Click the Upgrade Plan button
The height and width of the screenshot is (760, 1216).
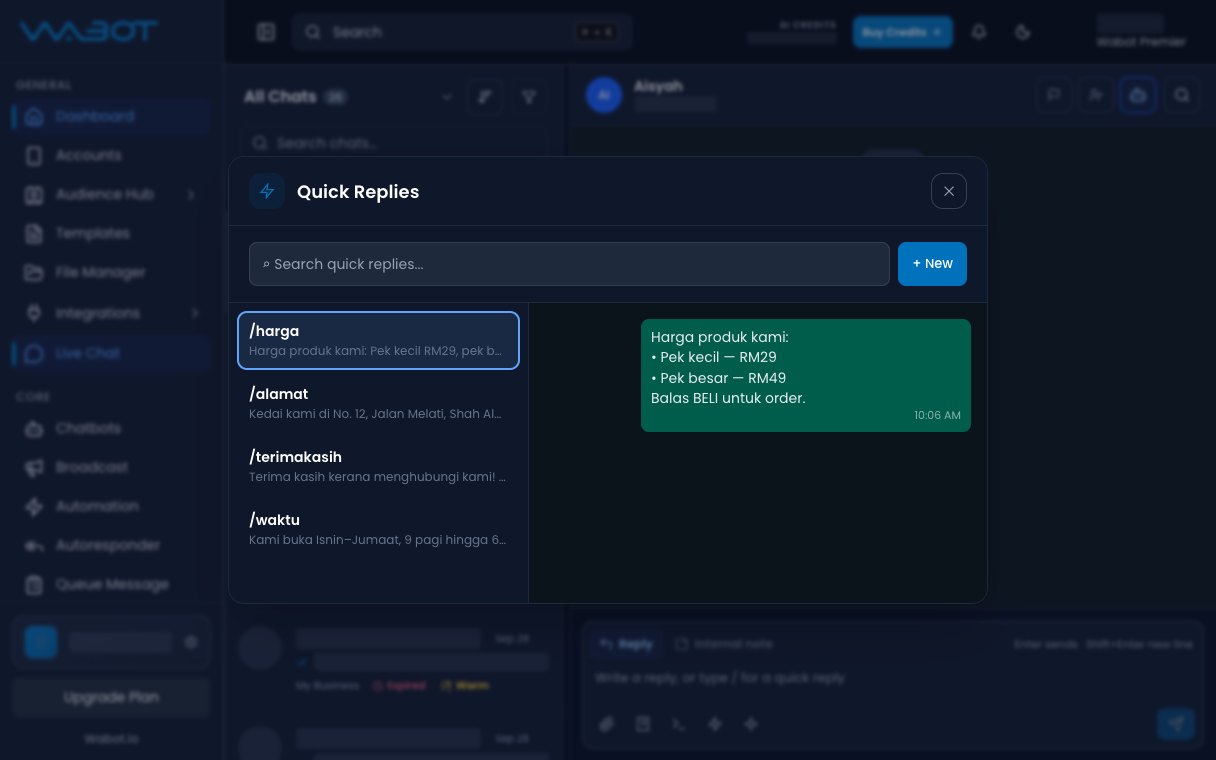pos(111,697)
